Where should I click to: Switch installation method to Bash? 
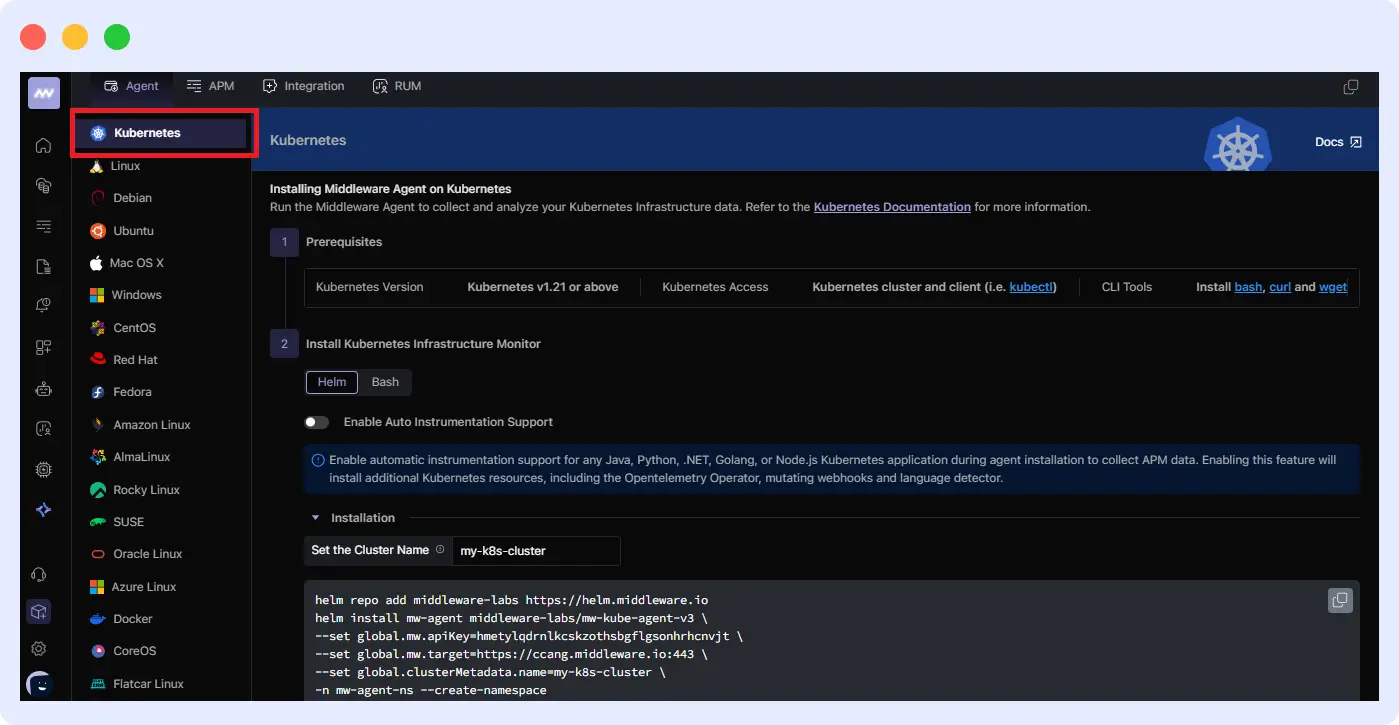(x=385, y=382)
